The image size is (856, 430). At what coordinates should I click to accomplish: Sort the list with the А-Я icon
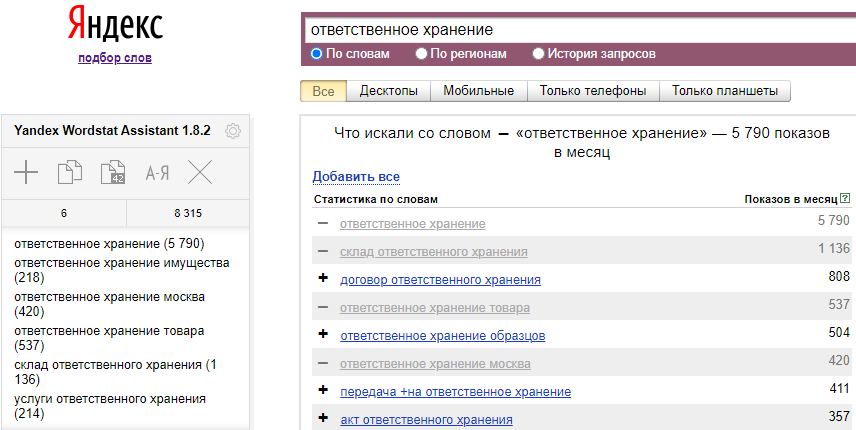pos(157,174)
